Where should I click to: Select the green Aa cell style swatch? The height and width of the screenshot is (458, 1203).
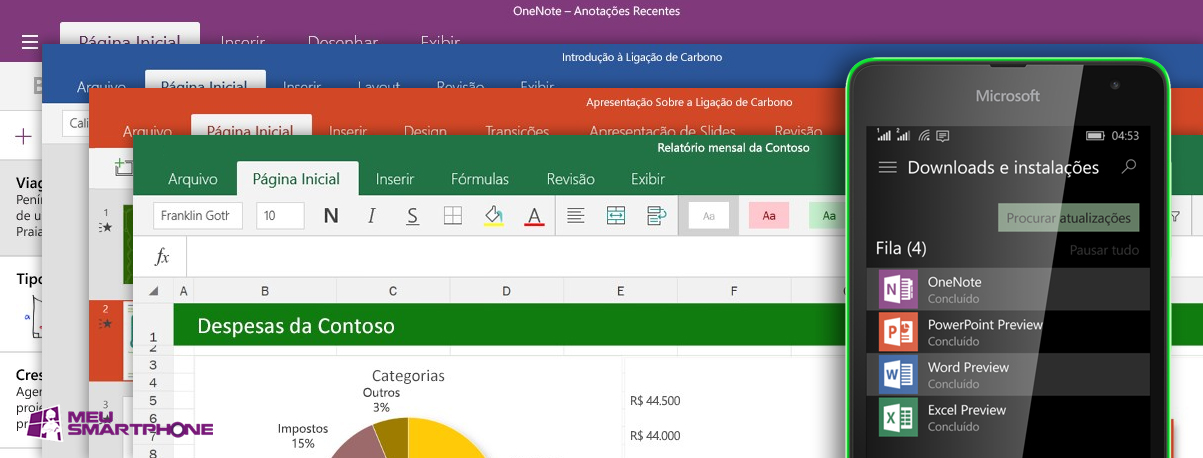tap(829, 215)
